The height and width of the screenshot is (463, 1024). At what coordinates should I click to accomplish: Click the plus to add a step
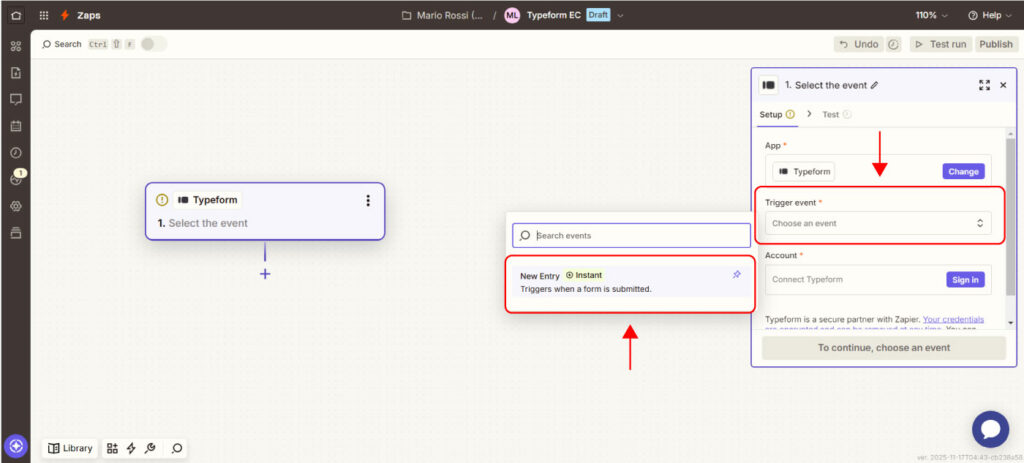tap(264, 274)
